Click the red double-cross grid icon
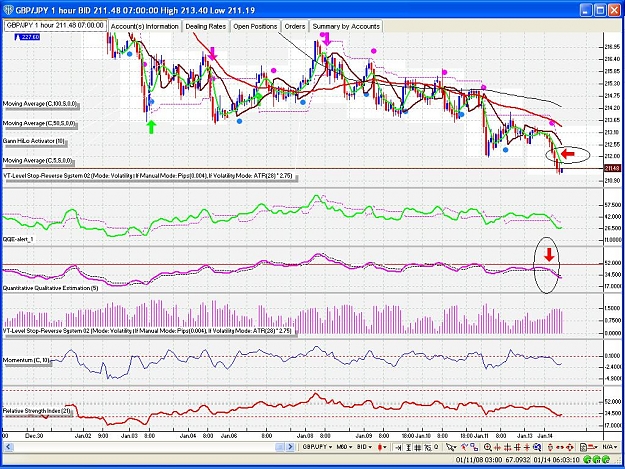This screenshot has height=469, width=625. pyautogui.click(x=507, y=447)
